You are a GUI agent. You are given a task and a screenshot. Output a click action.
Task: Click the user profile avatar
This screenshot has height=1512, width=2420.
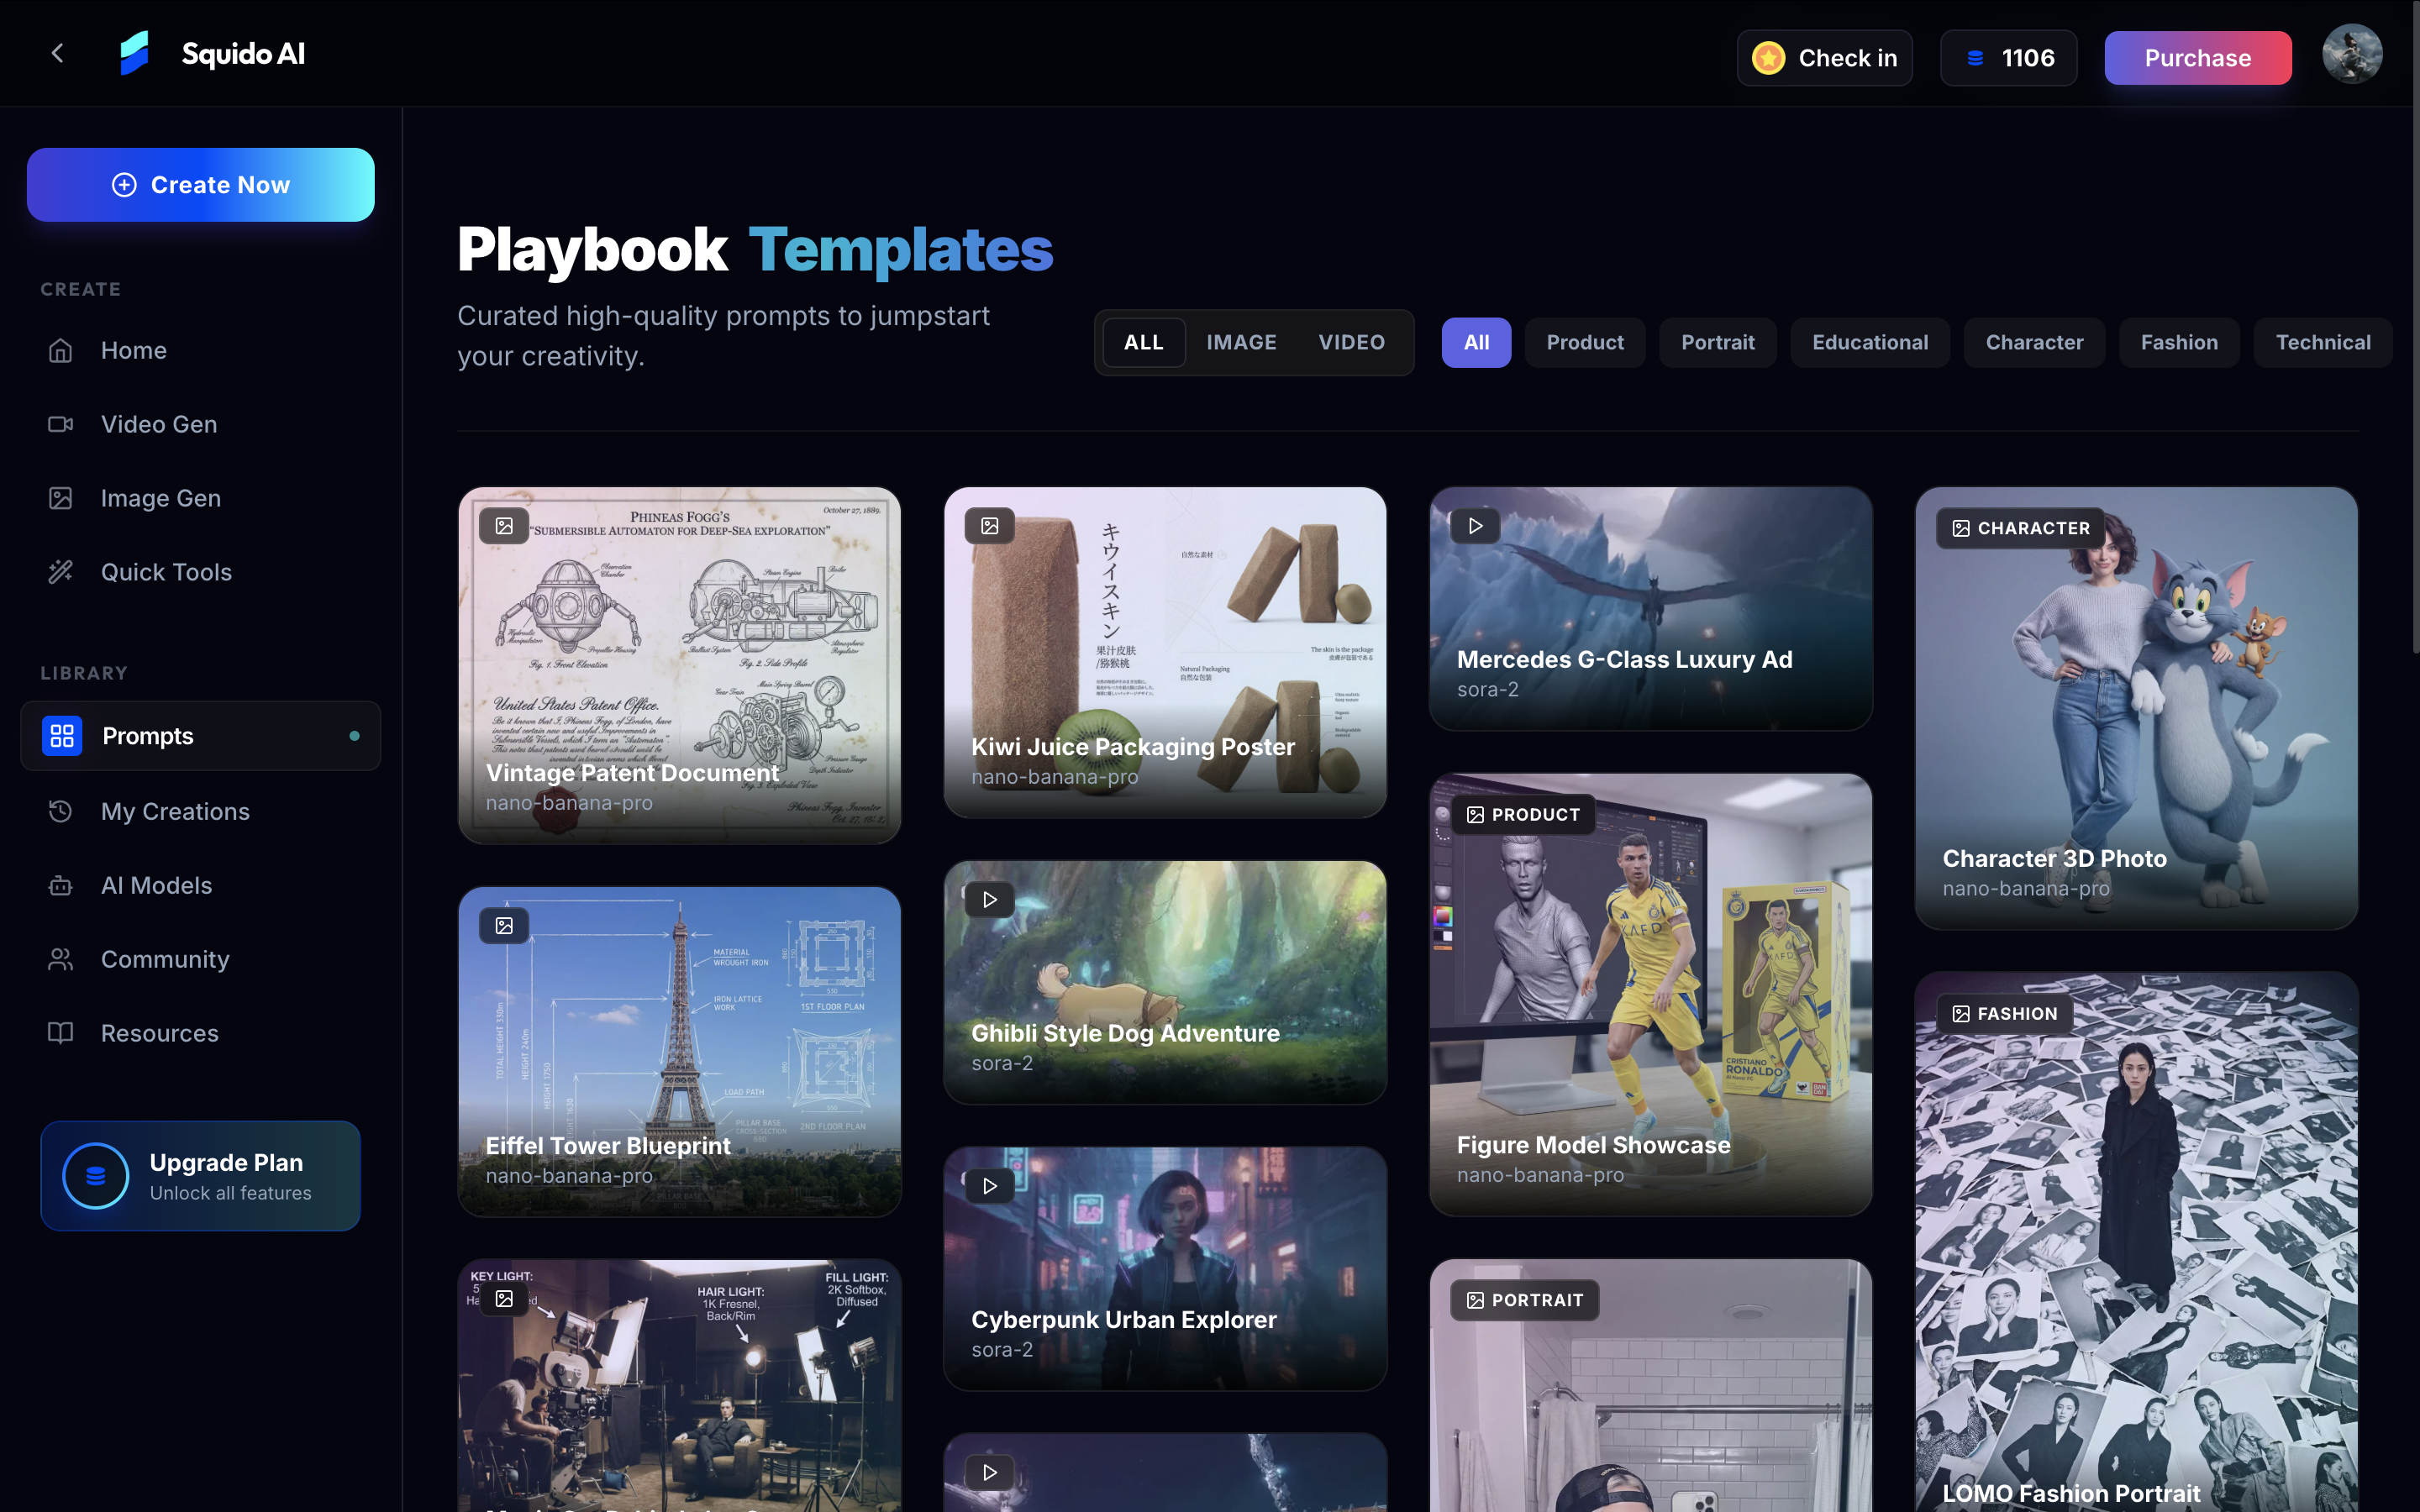tap(2351, 55)
